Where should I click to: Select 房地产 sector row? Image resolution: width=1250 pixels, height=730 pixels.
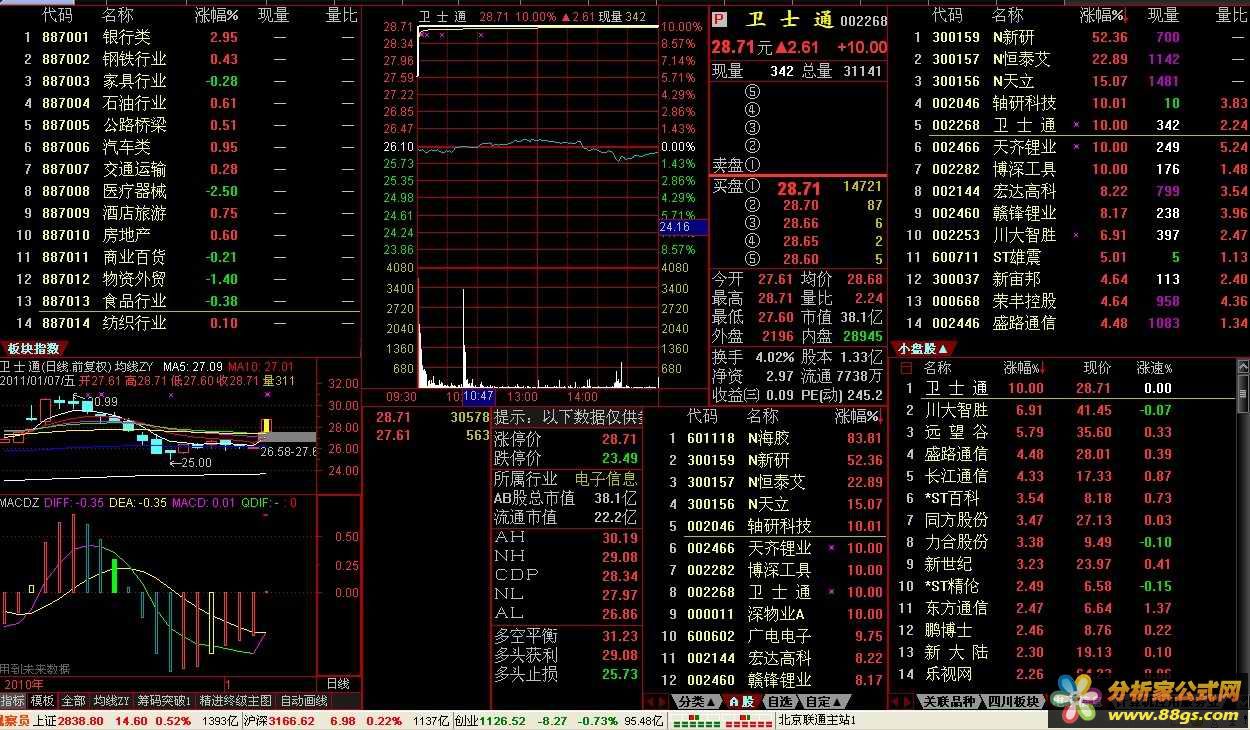(x=180, y=235)
